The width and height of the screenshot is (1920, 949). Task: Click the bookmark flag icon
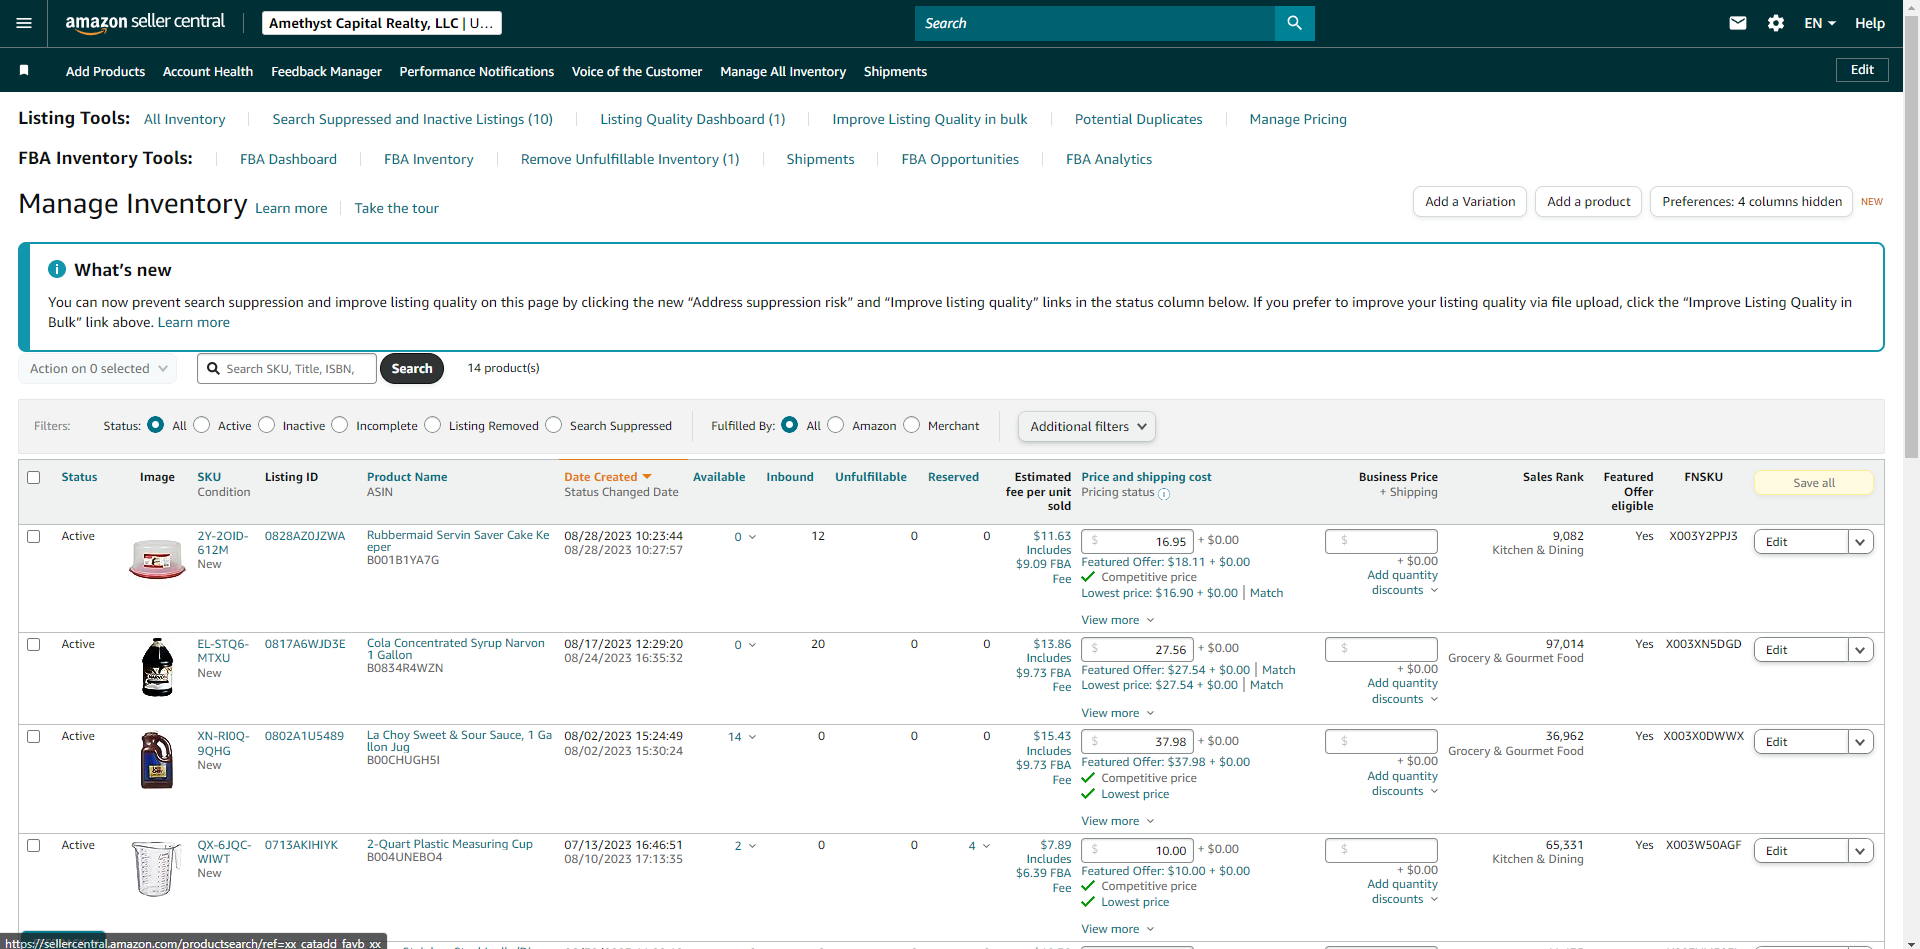pyautogui.click(x=24, y=71)
